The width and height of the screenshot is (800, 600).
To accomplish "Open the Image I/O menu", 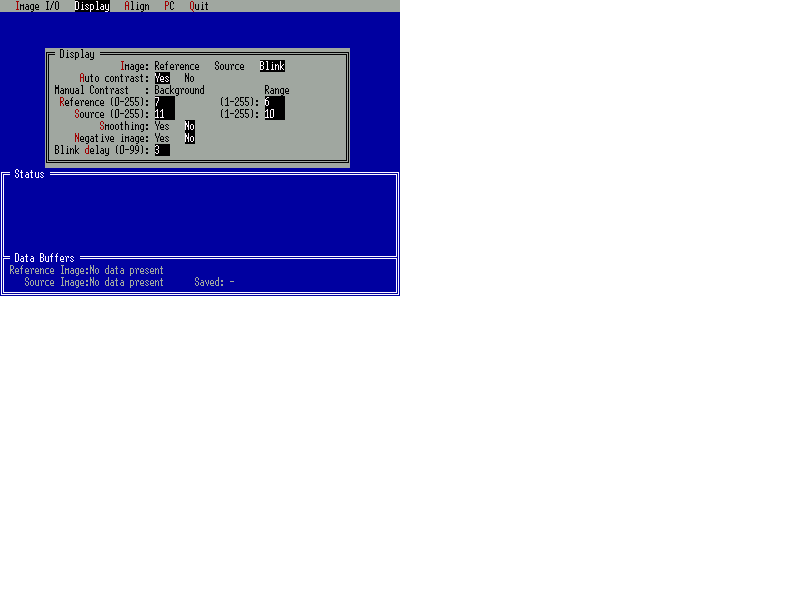I will (37, 6).
